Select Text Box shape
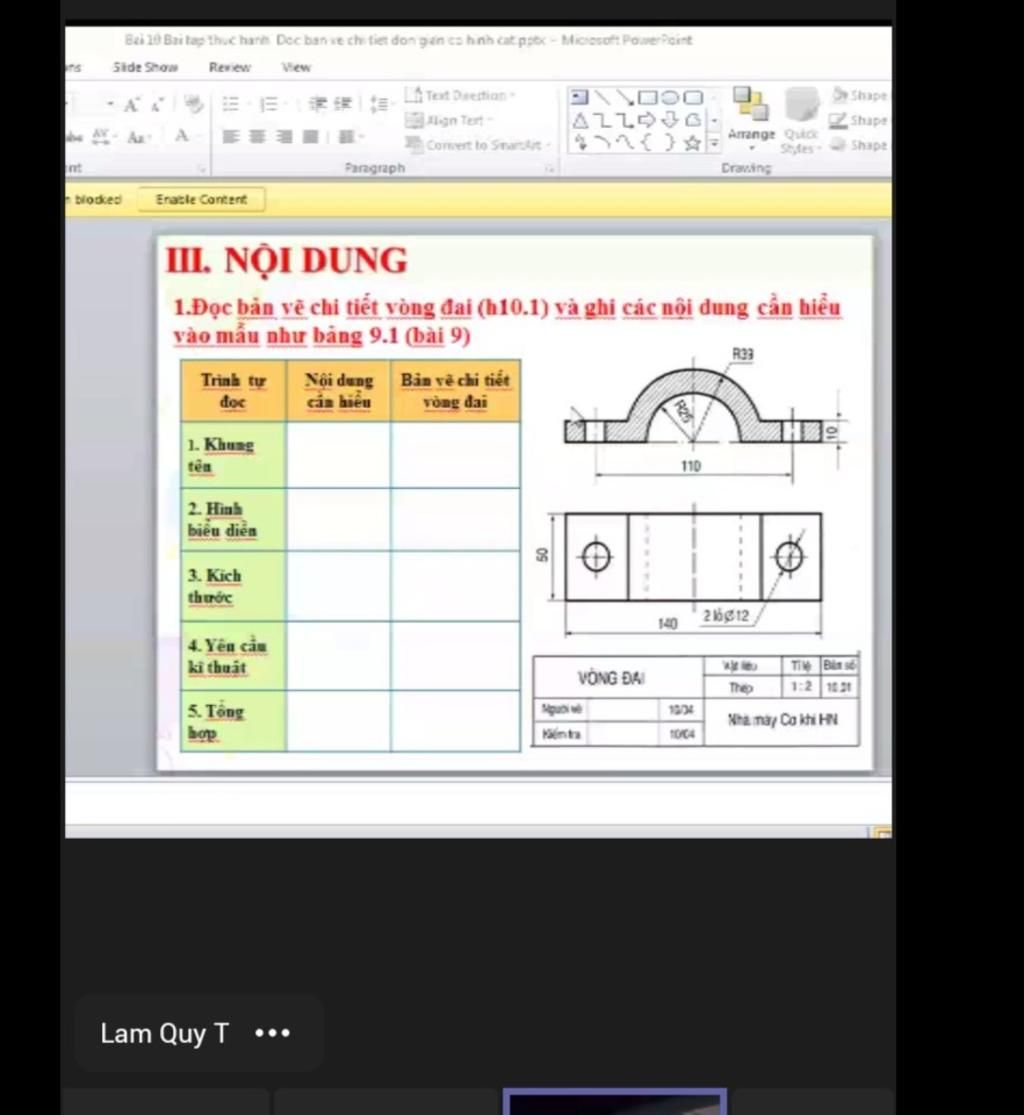The width and height of the screenshot is (1024, 1115). point(580,97)
